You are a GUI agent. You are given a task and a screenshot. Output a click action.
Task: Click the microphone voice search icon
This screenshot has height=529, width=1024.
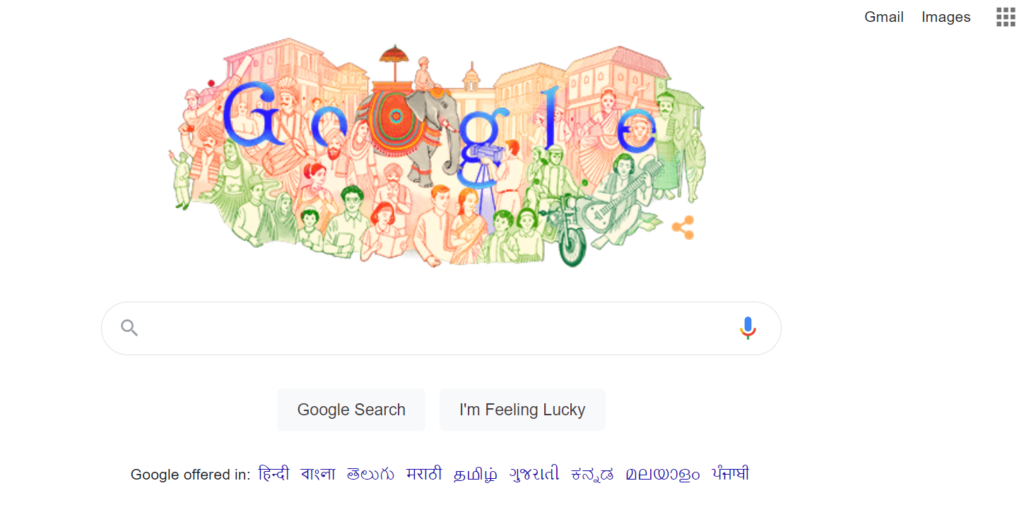point(748,328)
